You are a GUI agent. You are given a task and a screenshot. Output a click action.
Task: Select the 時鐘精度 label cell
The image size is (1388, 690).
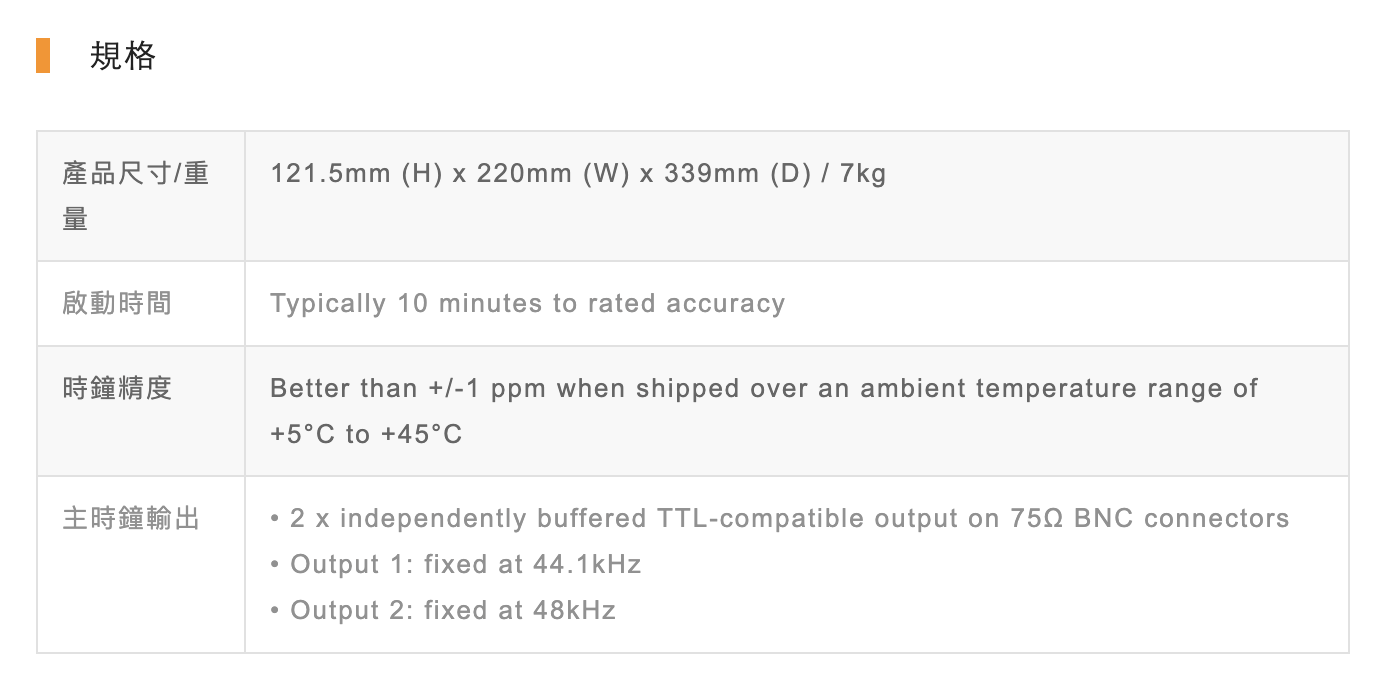pos(117,388)
